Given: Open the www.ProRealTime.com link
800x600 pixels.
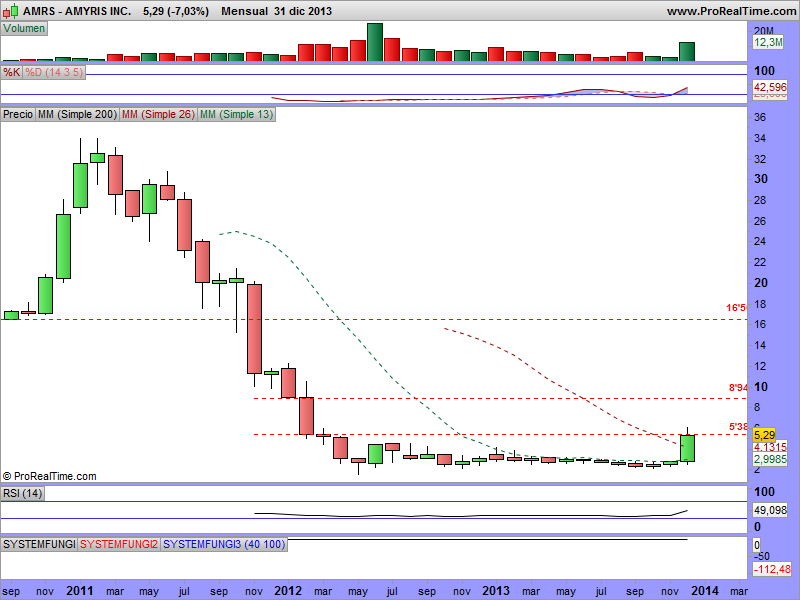Looking at the screenshot, I should click(x=731, y=11).
